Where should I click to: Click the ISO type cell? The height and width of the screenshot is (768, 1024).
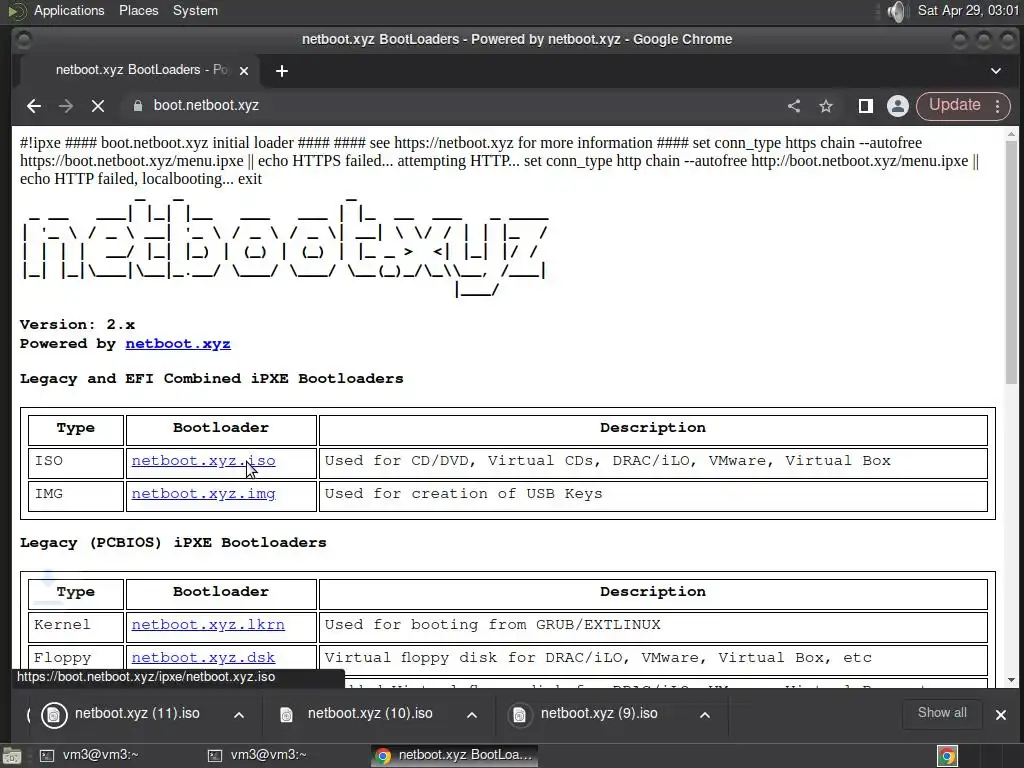tap(76, 463)
